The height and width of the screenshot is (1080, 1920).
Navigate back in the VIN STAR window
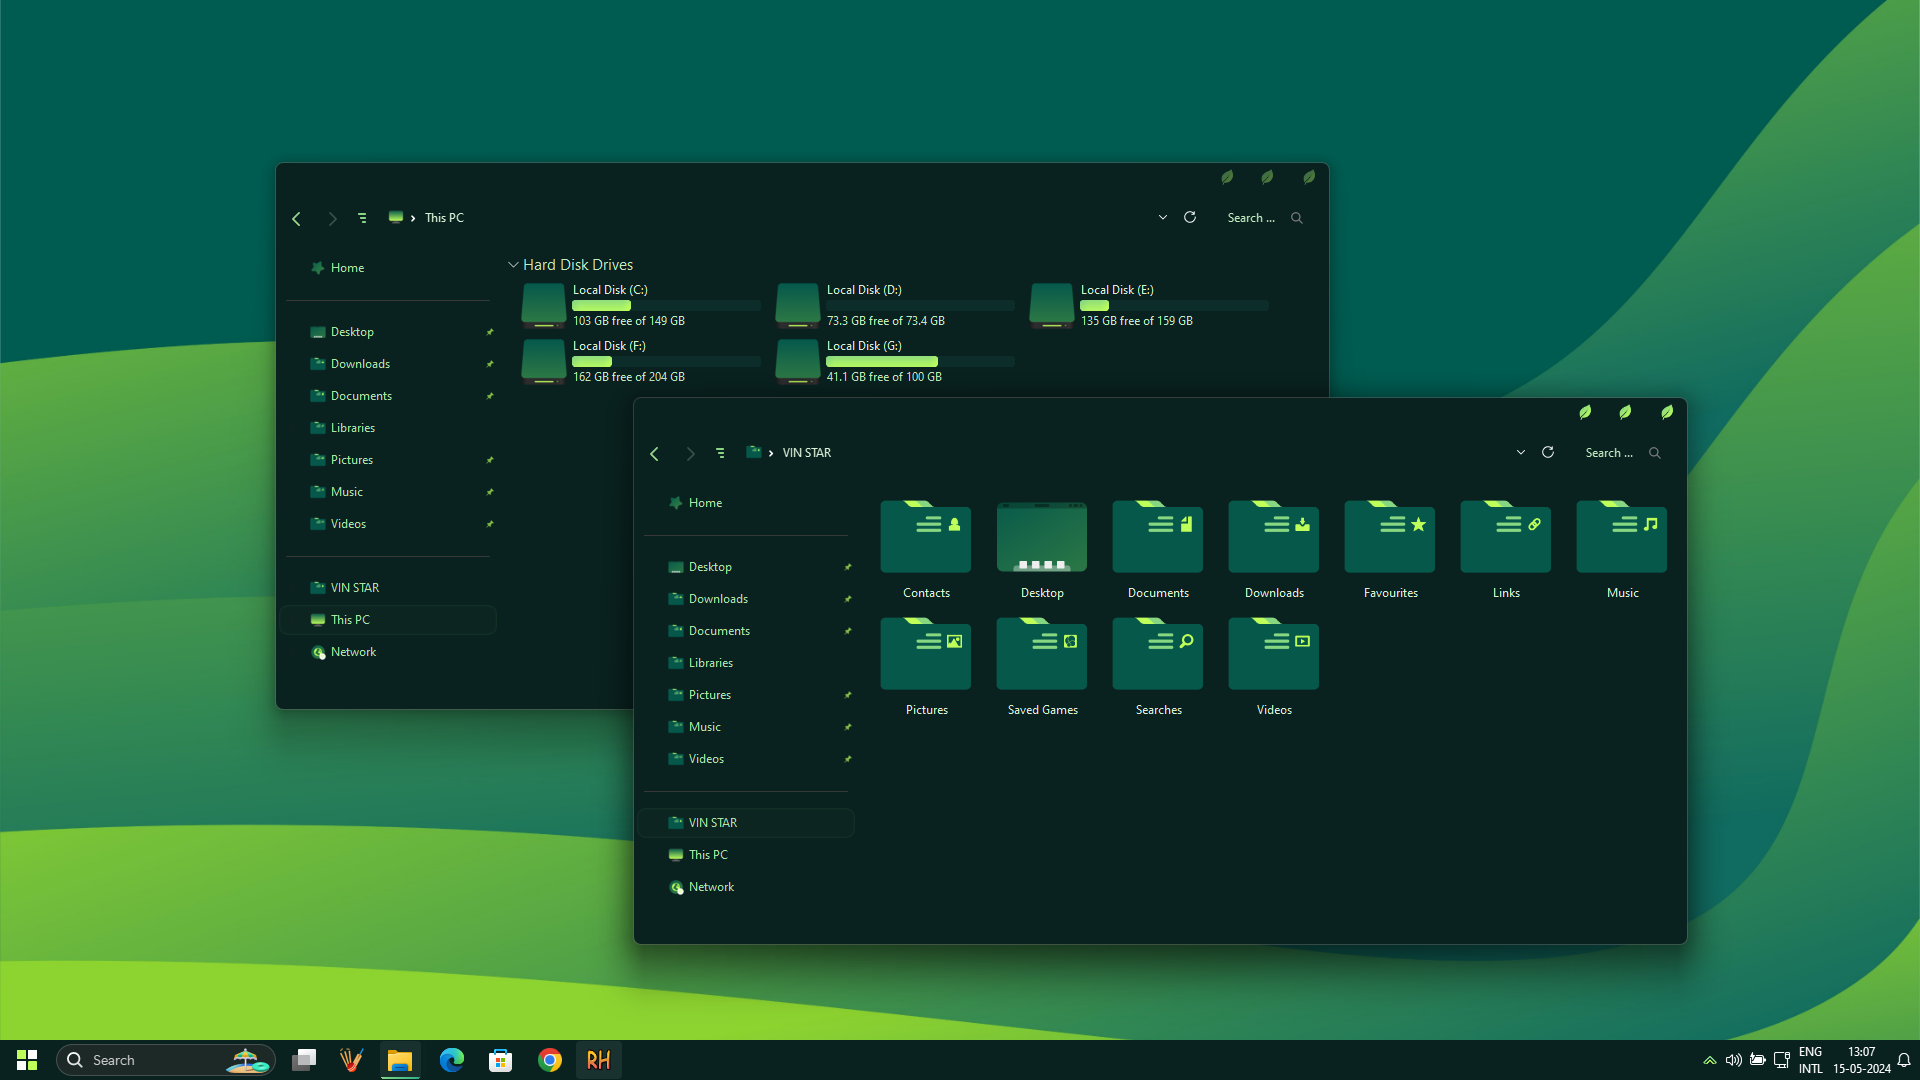(654, 453)
